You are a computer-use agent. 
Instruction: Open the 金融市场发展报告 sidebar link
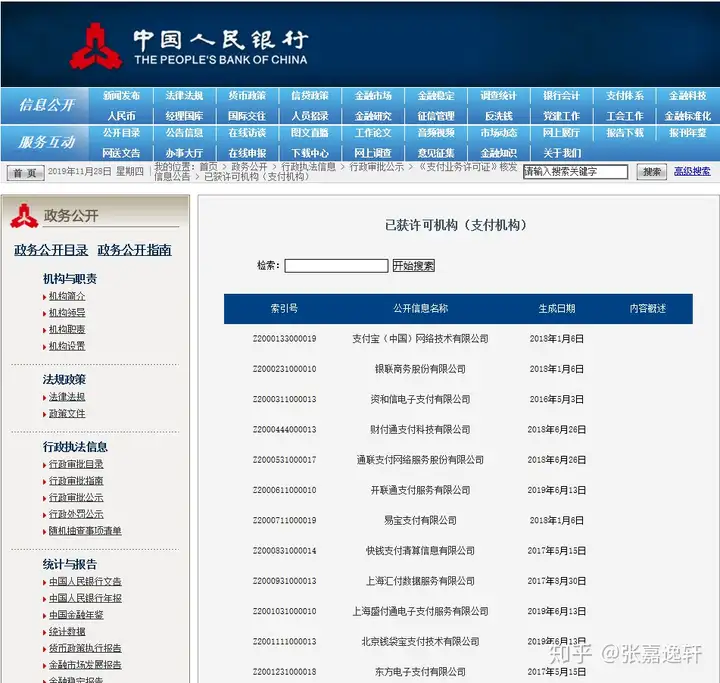coord(85,665)
